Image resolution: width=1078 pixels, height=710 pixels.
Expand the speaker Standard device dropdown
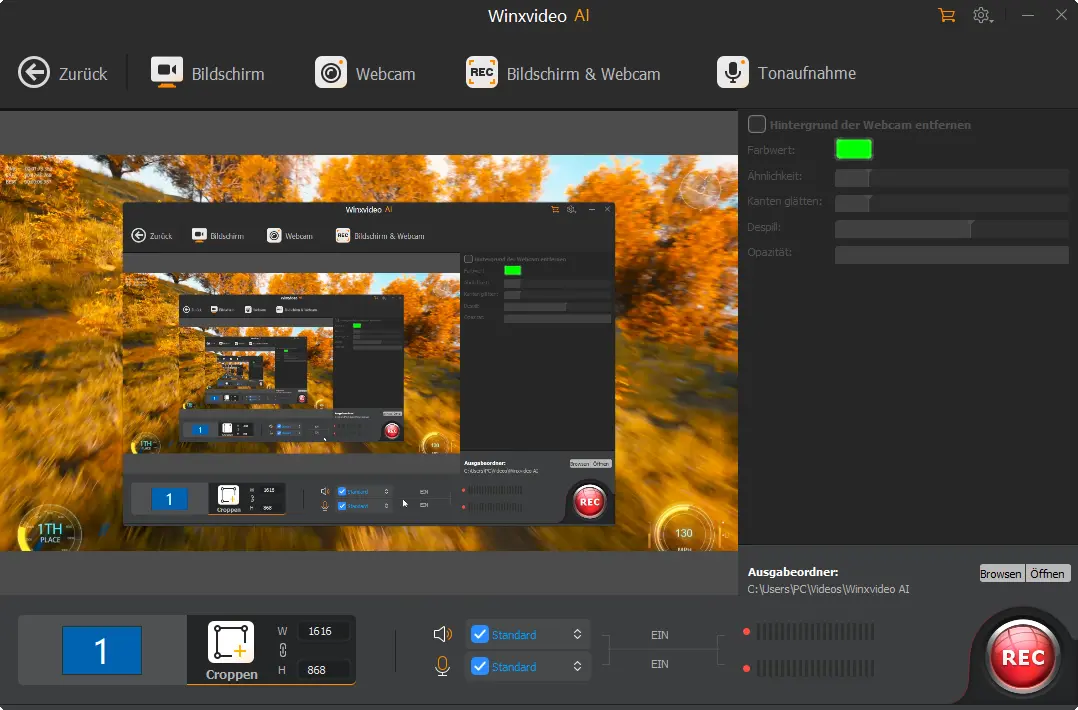click(577, 634)
